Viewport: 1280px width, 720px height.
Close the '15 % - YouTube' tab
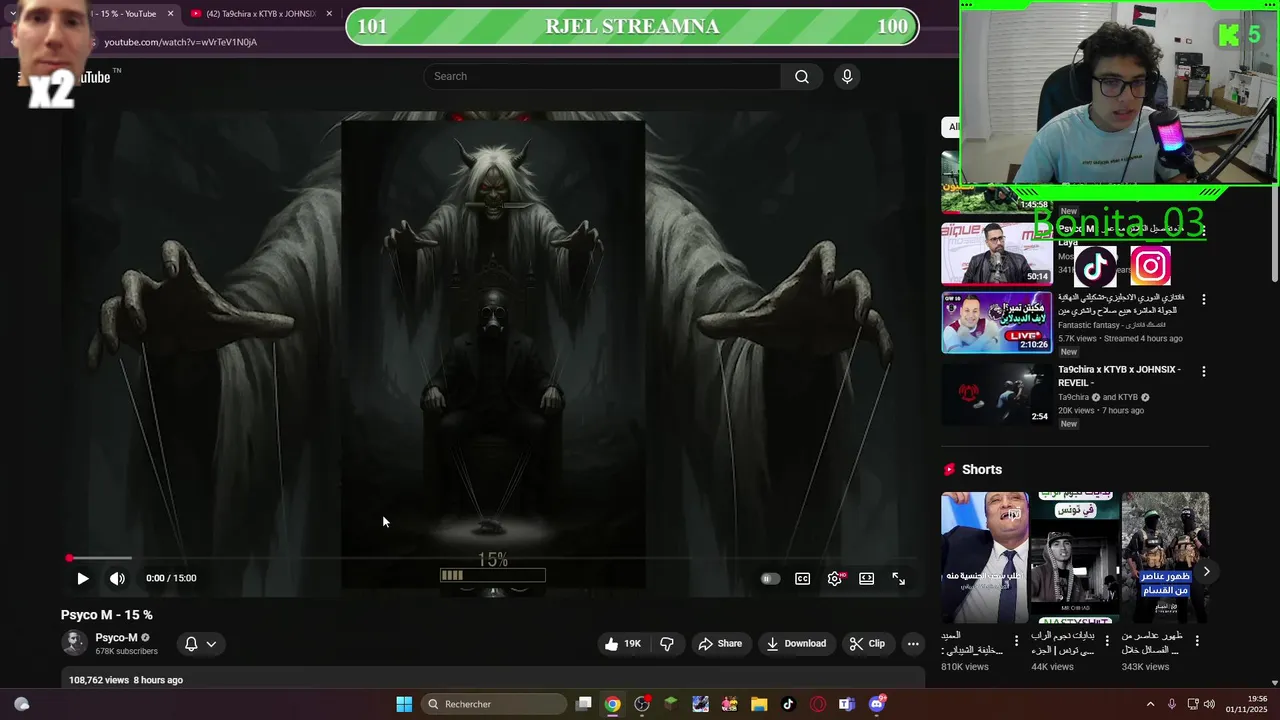point(170,14)
